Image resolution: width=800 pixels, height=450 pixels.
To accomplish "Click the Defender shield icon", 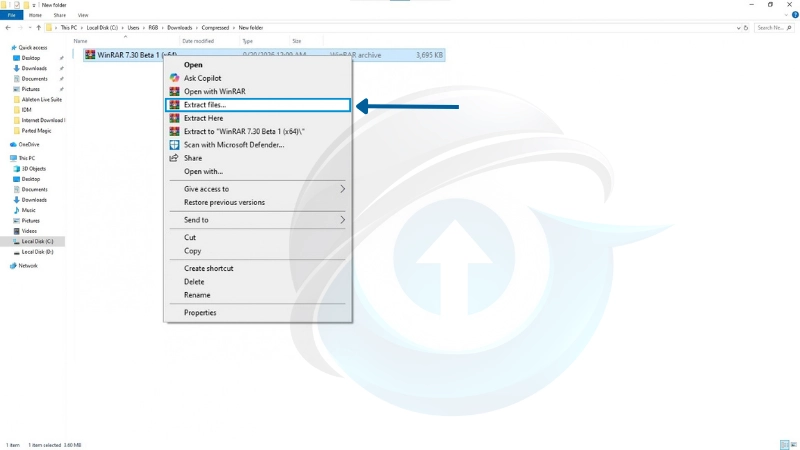I will 174,145.
